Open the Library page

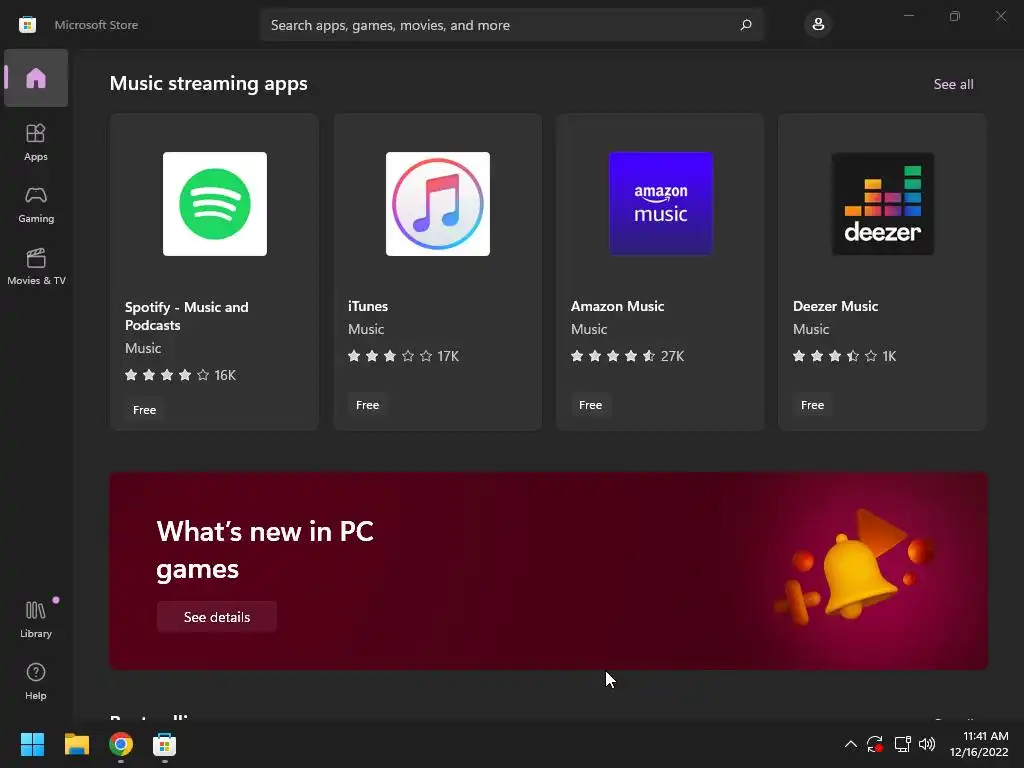point(36,619)
